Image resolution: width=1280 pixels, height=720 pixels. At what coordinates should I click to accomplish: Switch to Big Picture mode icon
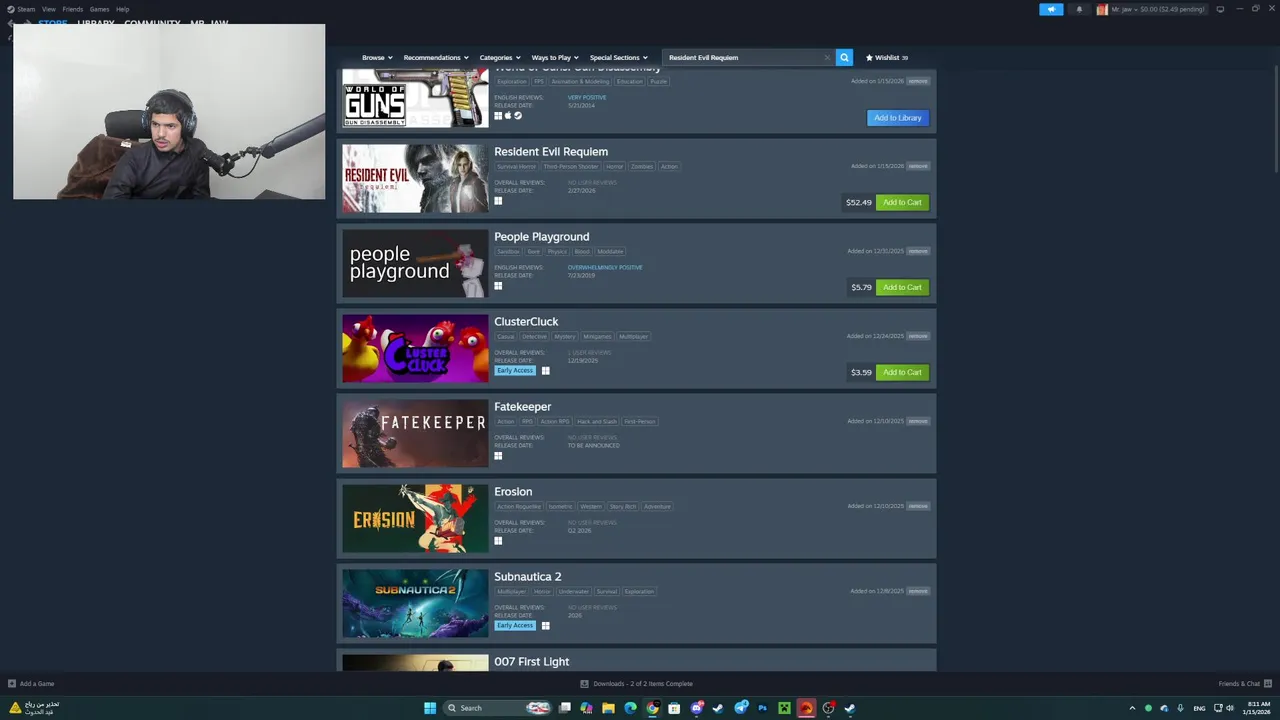point(1220,9)
